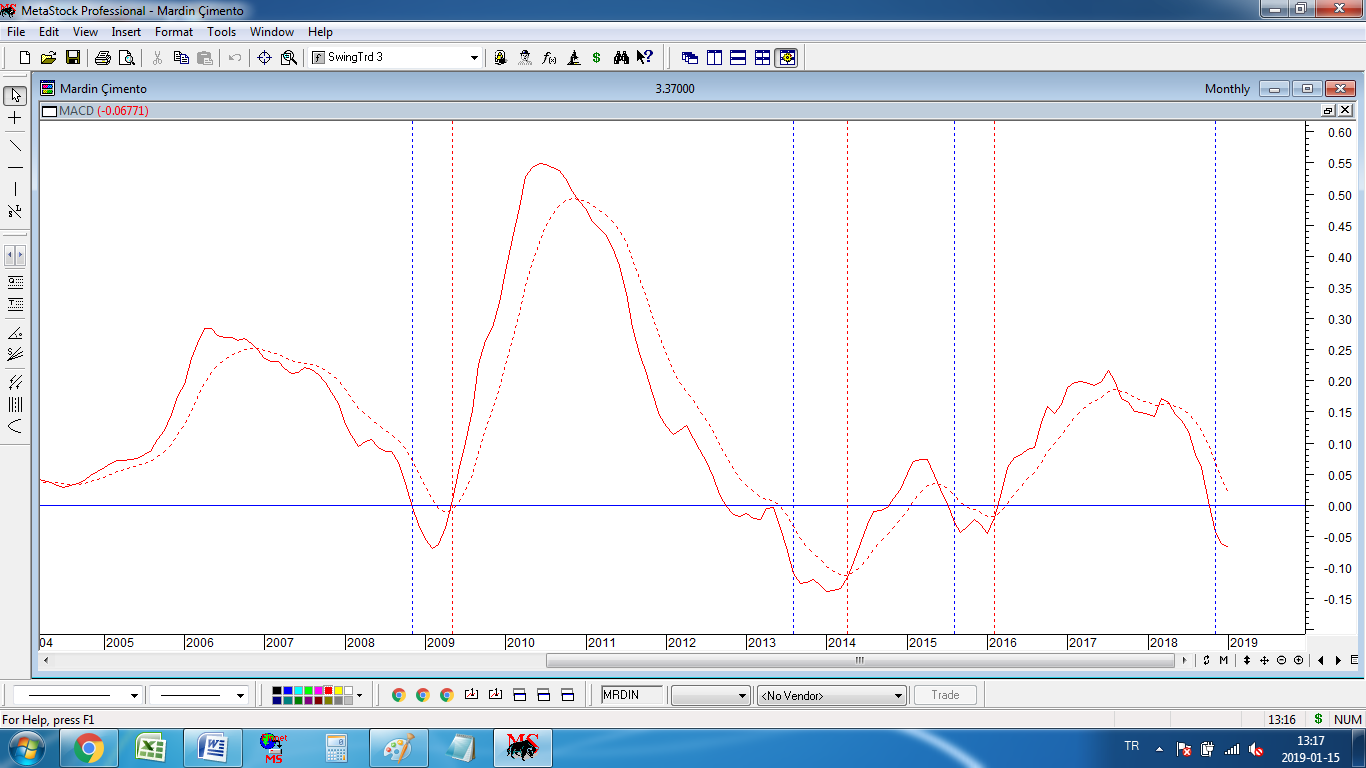Click the zoom out minus button under the chart
The image size is (1366, 768).
point(1281,660)
